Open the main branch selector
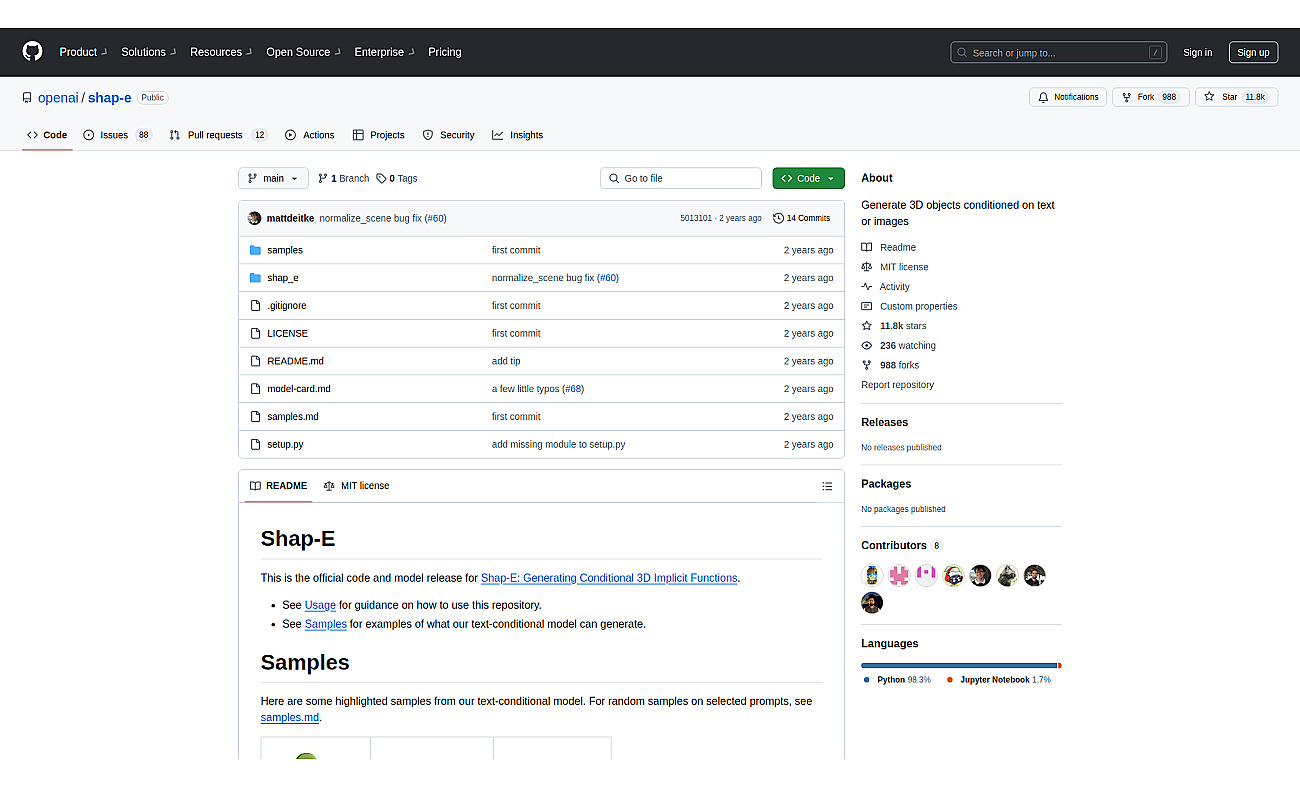This screenshot has width=1300, height=788. (x=273, y=178)
